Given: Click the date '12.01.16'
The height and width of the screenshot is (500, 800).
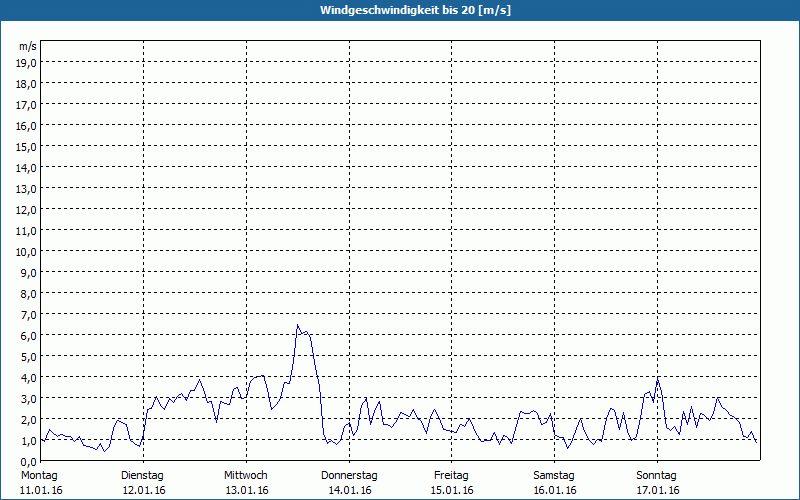Looking at the screenshot, I should click(144, 491).
